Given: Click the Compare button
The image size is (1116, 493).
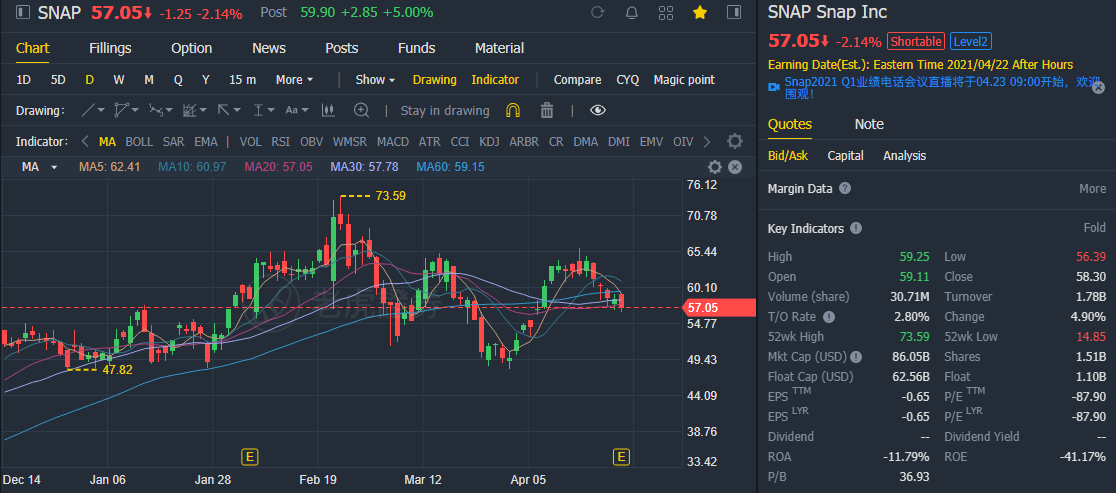Looking at the screenshot, I should (577, 80).
